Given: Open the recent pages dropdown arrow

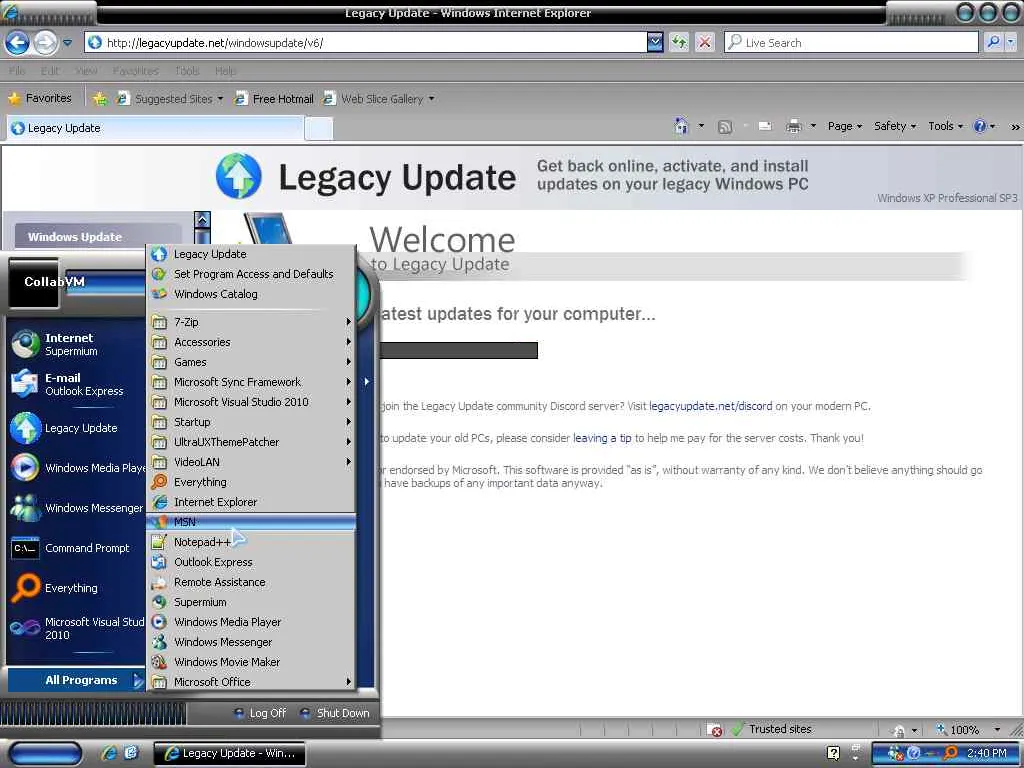Looking at the screenshot, I should pos(67,43).
